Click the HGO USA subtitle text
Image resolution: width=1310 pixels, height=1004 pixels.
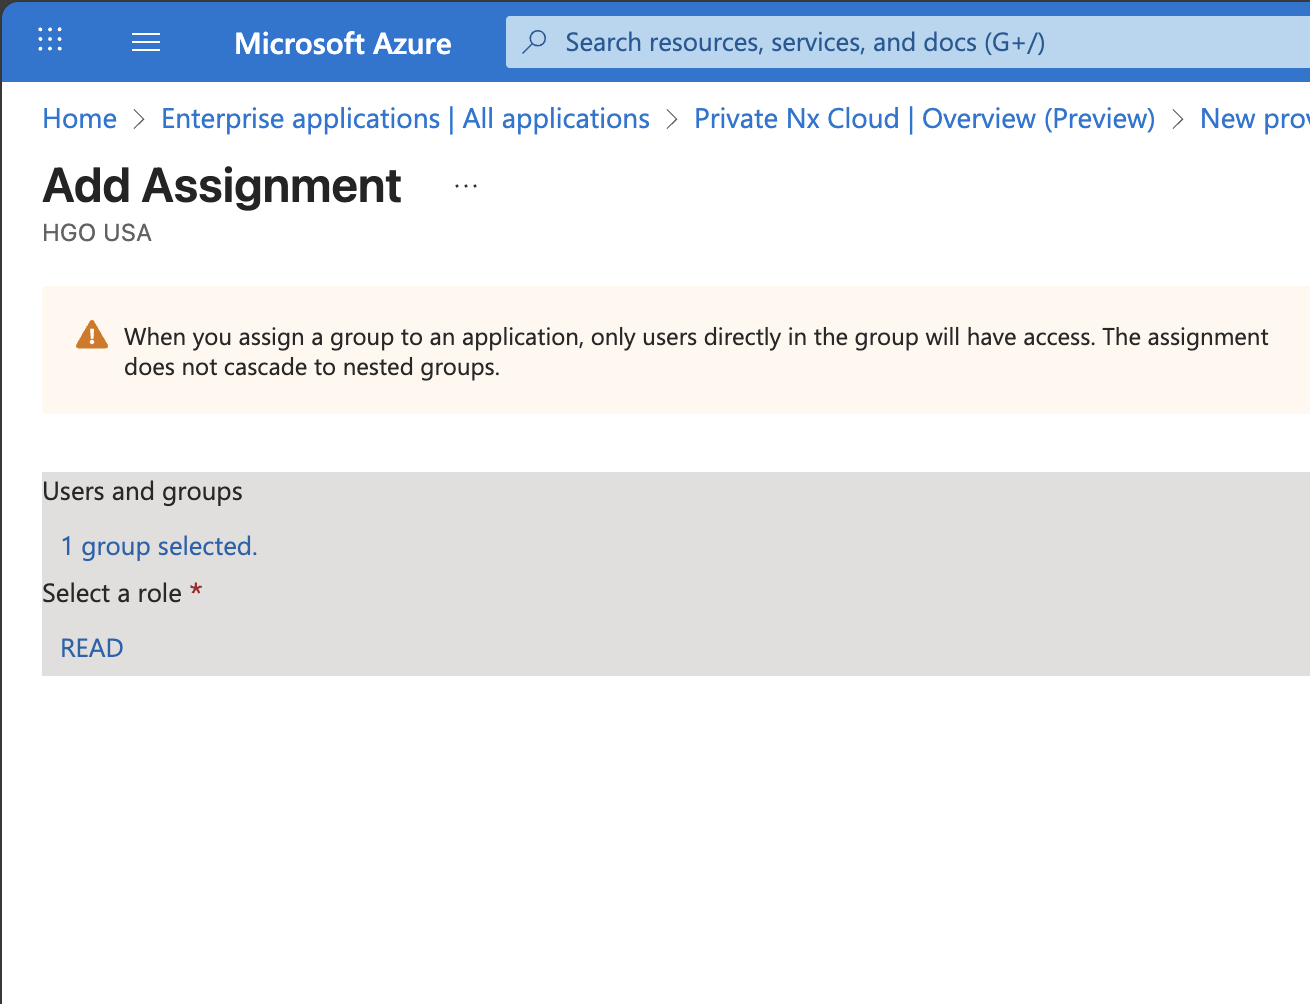point(97,233)
